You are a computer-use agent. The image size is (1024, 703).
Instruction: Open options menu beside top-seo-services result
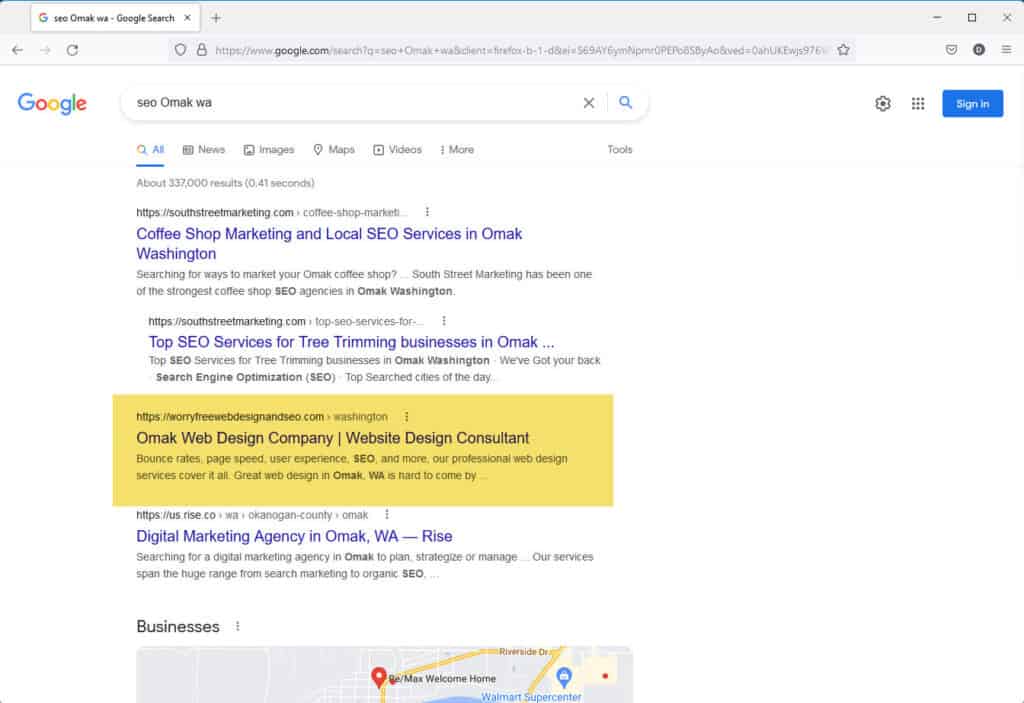[444, 321]
